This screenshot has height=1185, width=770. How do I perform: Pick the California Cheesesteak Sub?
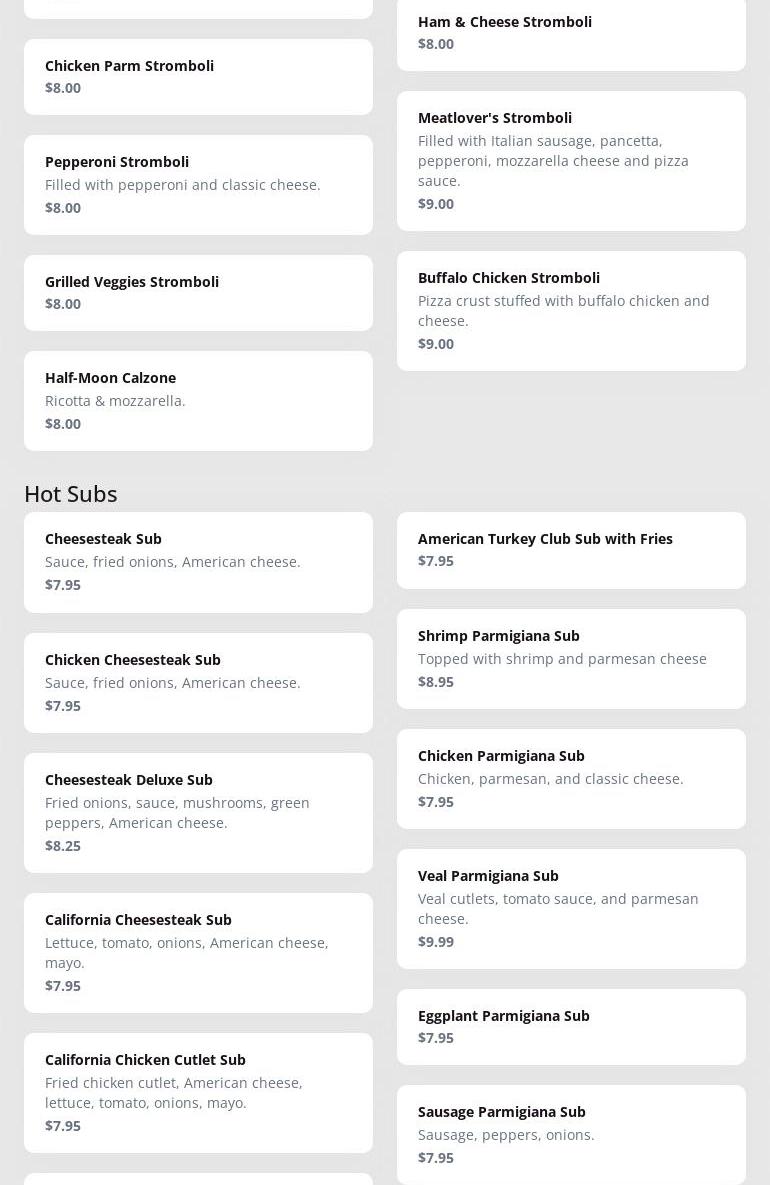(x=198, y=952)
